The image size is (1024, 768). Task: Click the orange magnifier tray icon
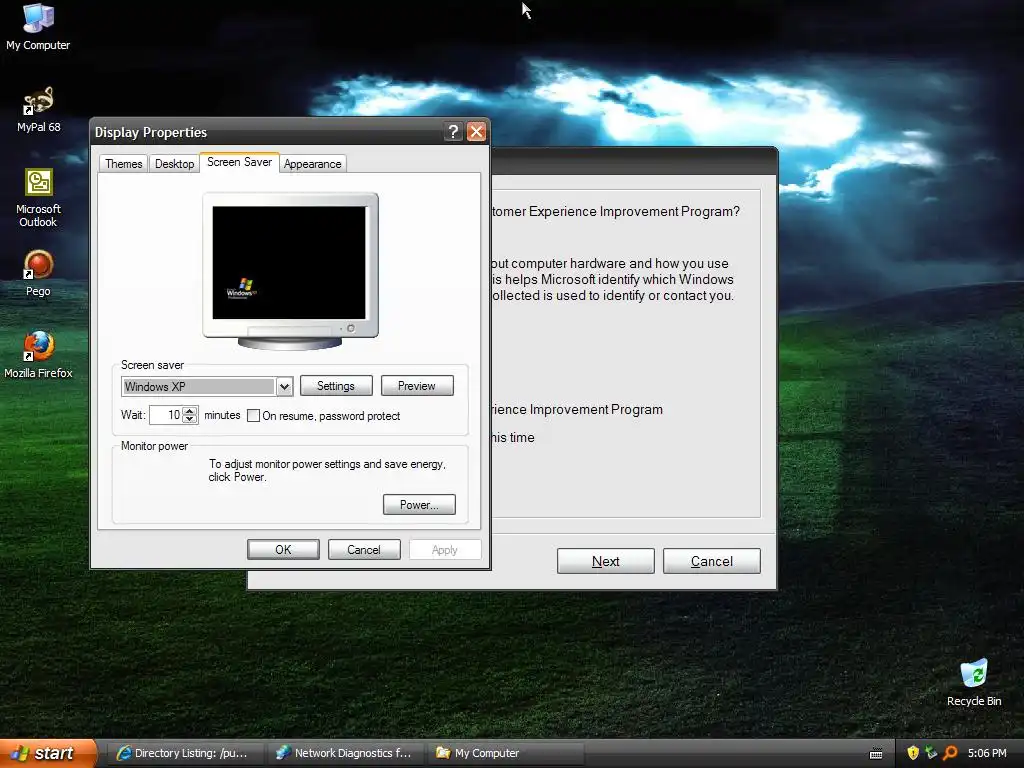(950, 753)
